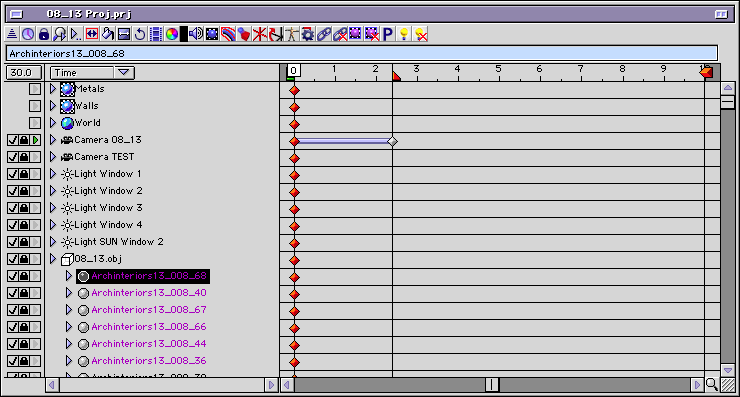
Task: Toggle lock on Light Window 3 row
Action: click(x=24, y=208)
